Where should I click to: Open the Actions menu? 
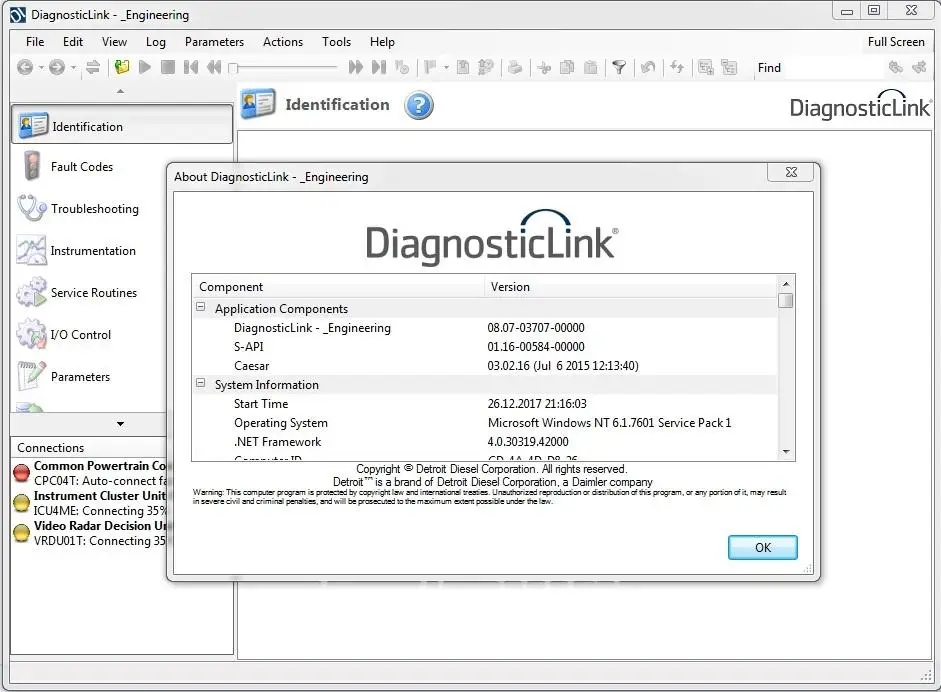pyautogui.click(x=283, y=42)
